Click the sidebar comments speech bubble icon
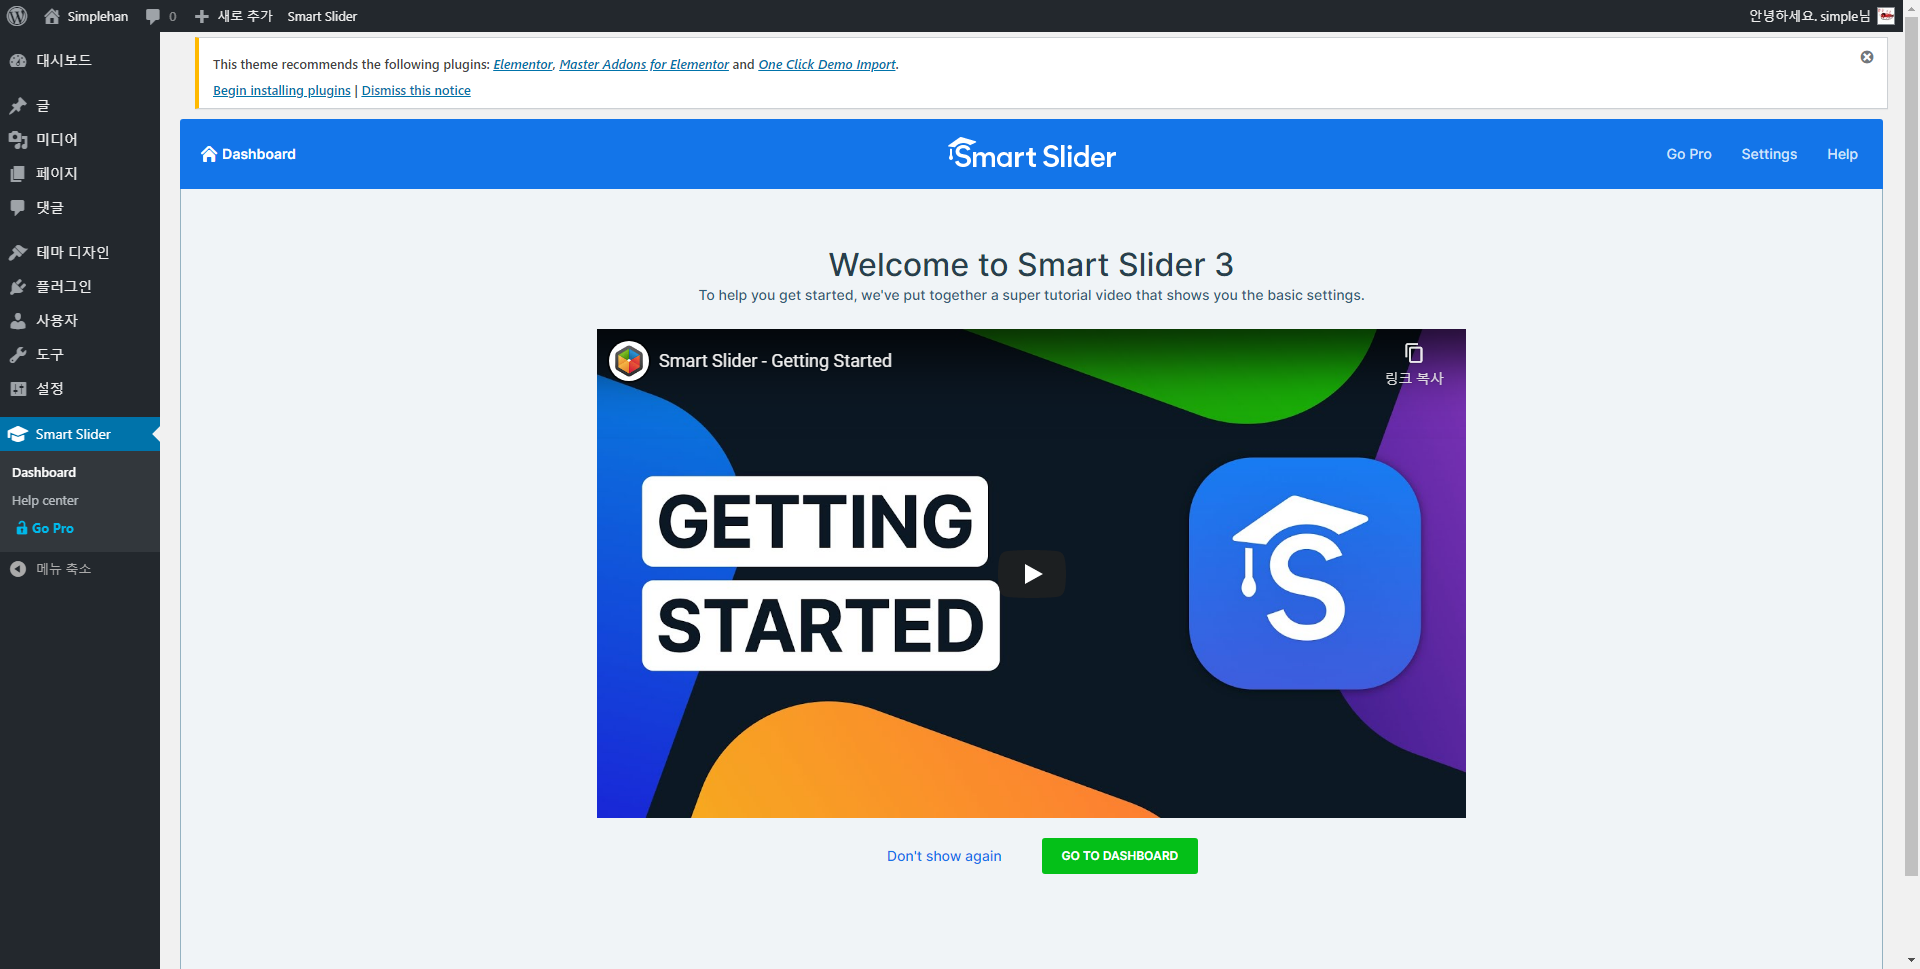The height and width of the screenshot is (969, 1920). pyautogui.click(x=18, y=207)
